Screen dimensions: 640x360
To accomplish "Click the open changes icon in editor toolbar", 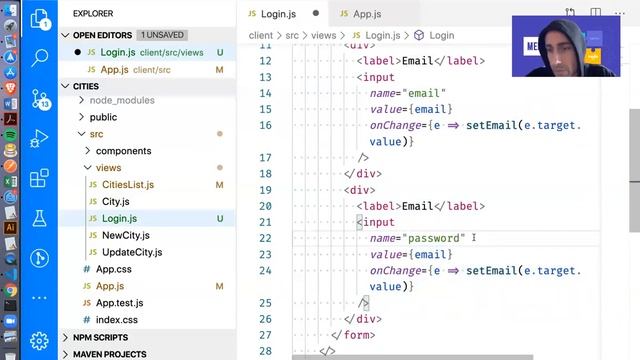I will pyautogui.click(x=570, y=12).
